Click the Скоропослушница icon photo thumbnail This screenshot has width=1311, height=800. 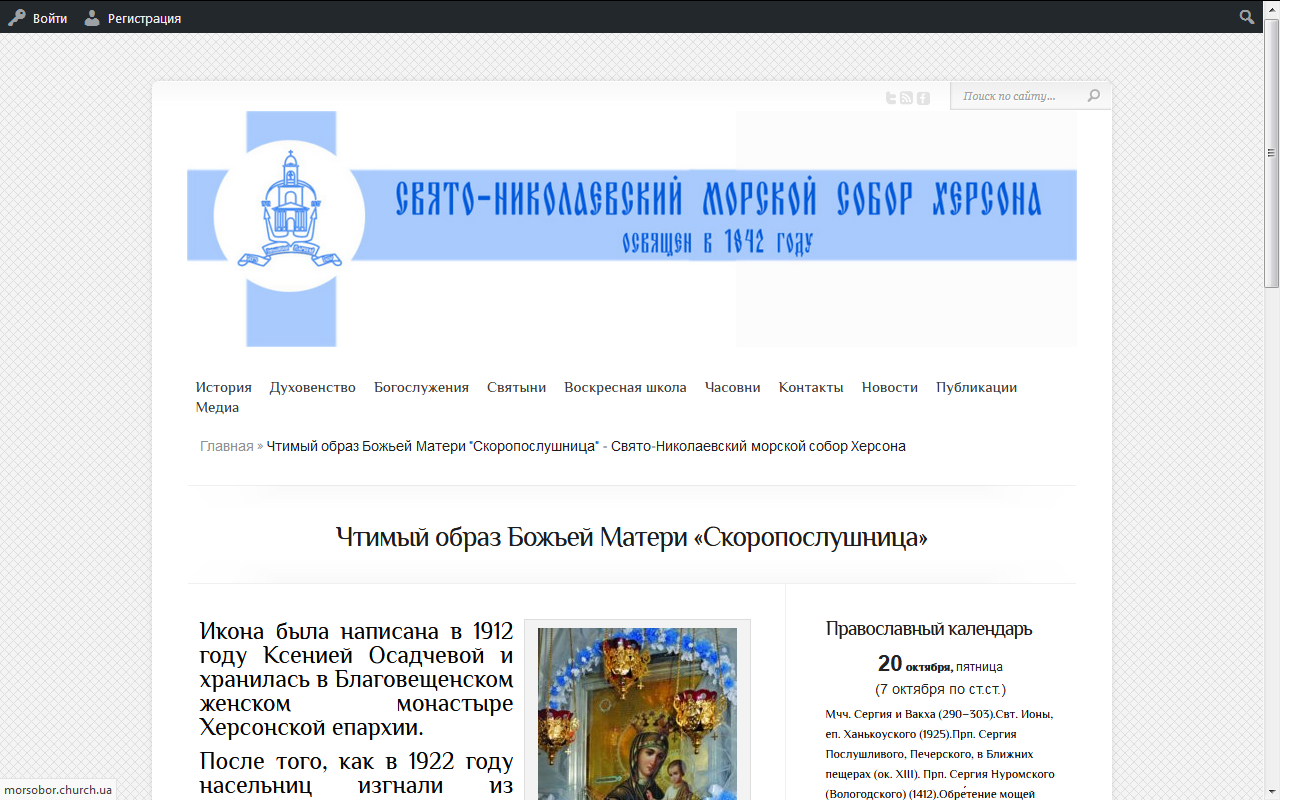click(637, 712)
